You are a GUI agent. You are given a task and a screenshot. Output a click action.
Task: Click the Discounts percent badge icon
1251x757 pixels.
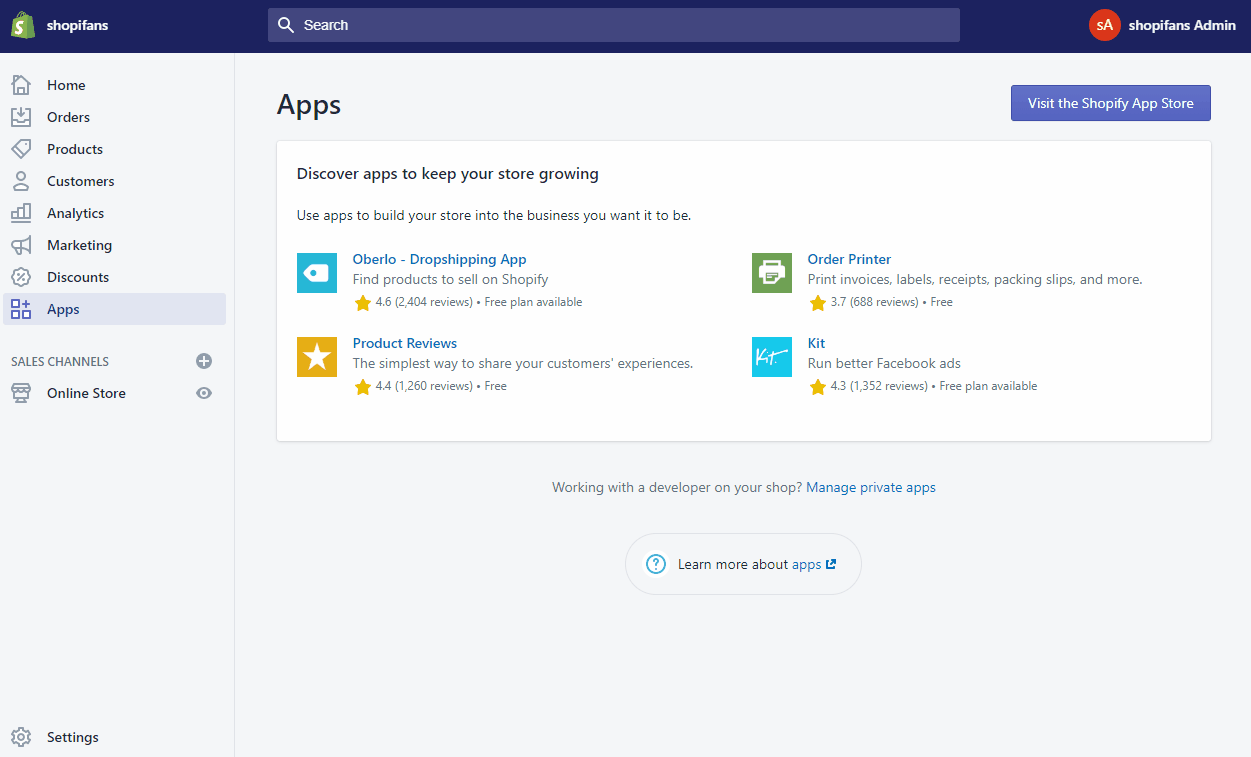click(21, 277)
